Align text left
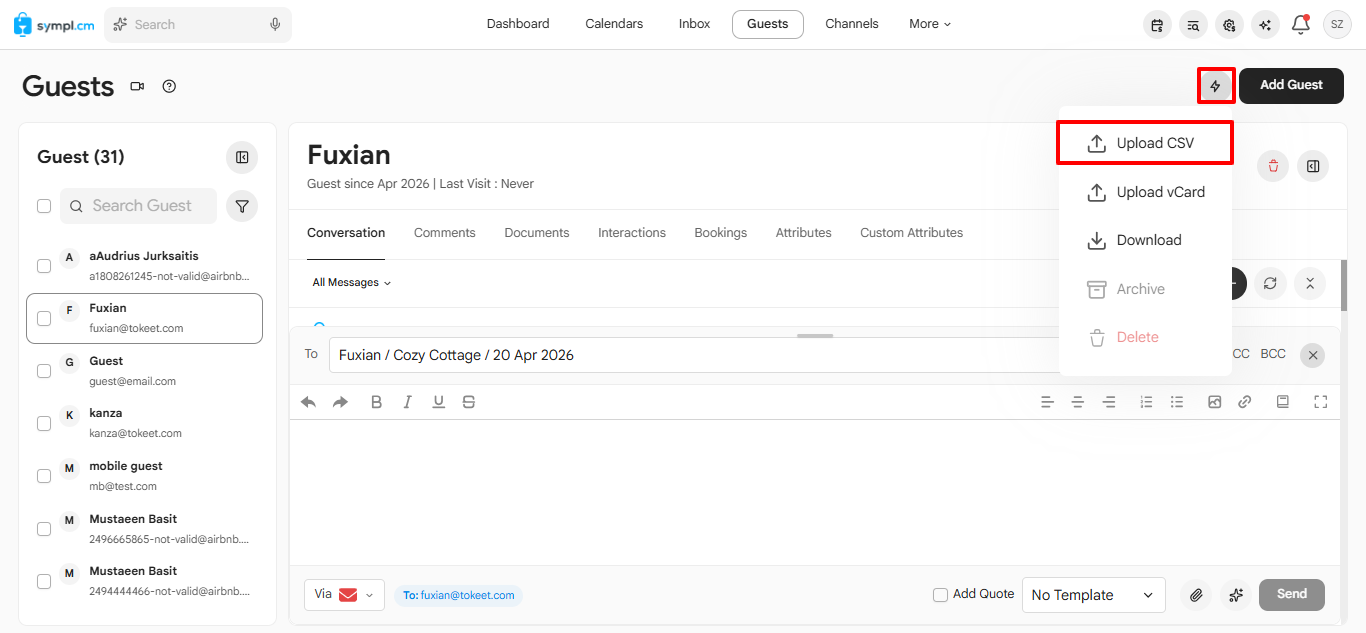 1047,402
